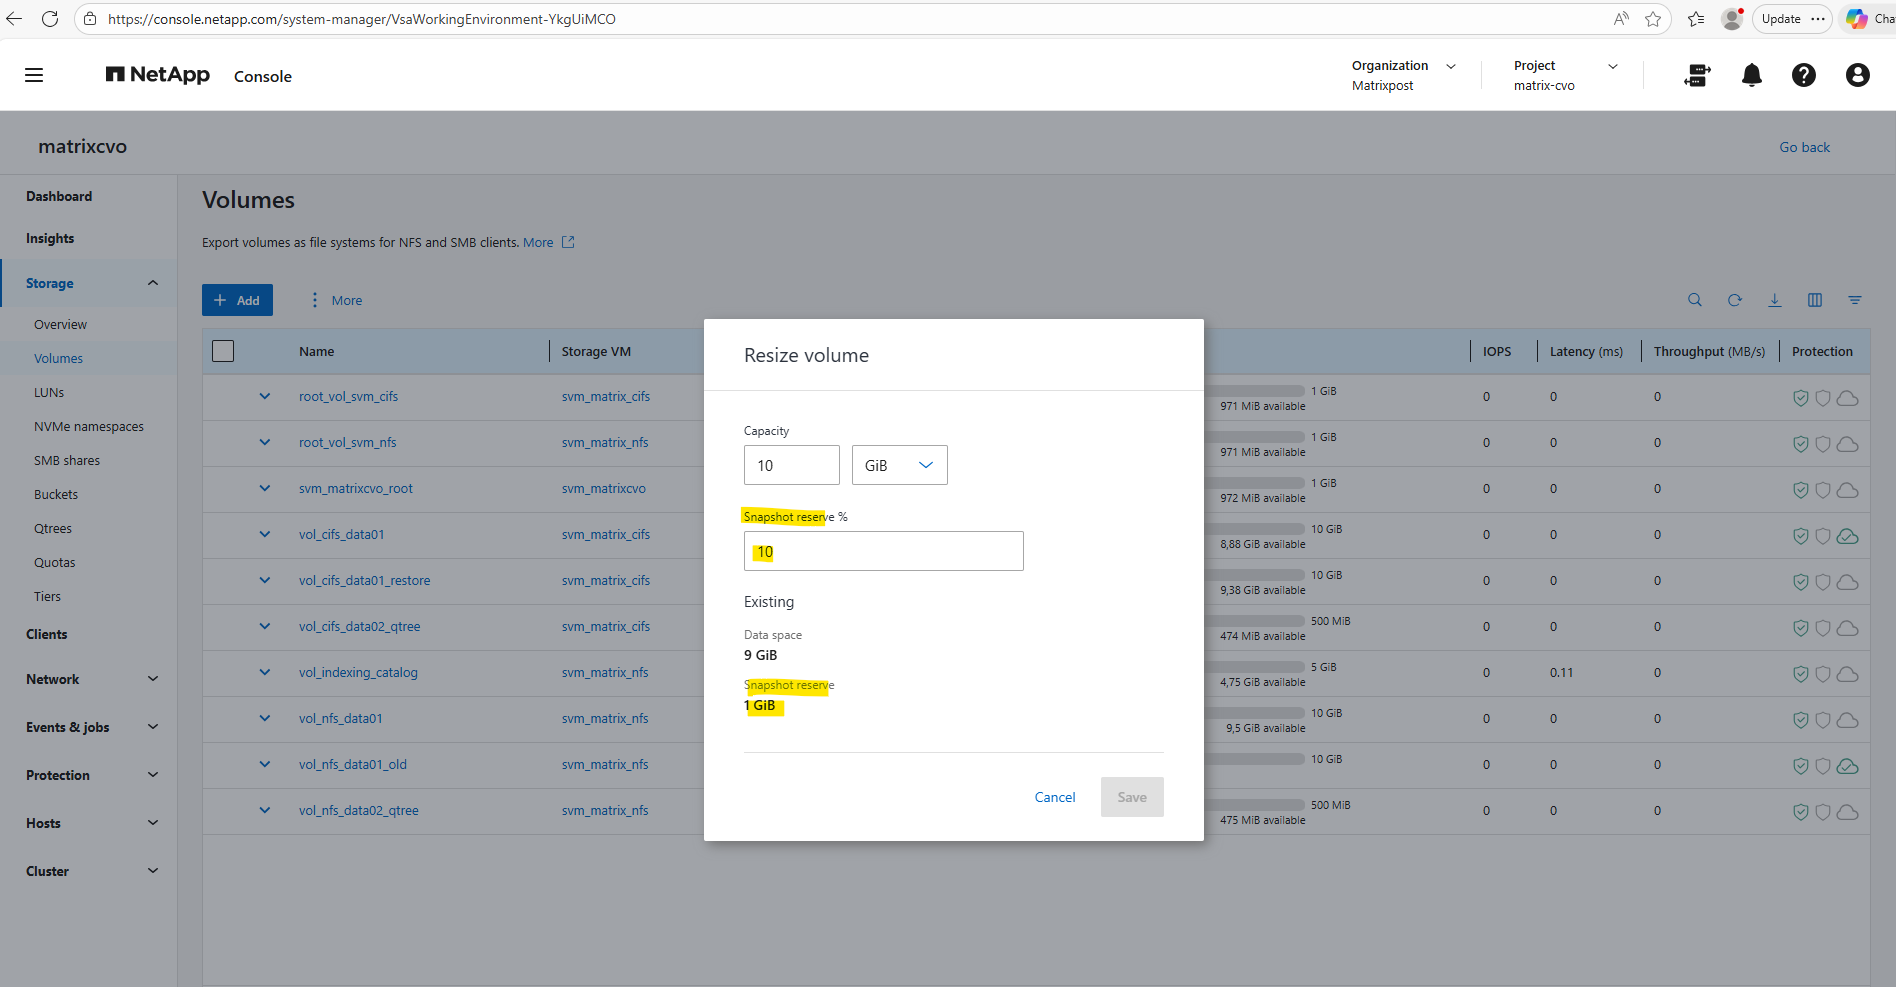Open the help question mark icon

[1803, 75]
